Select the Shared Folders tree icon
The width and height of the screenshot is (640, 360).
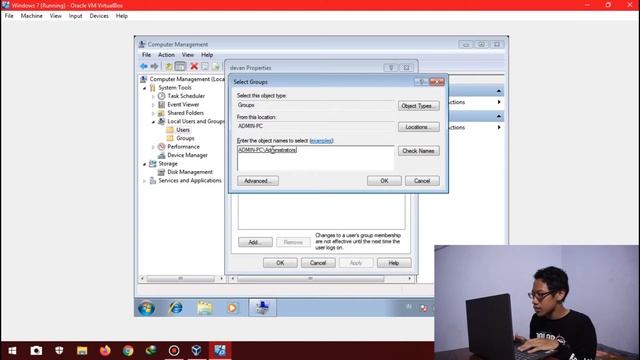point(162,113)
